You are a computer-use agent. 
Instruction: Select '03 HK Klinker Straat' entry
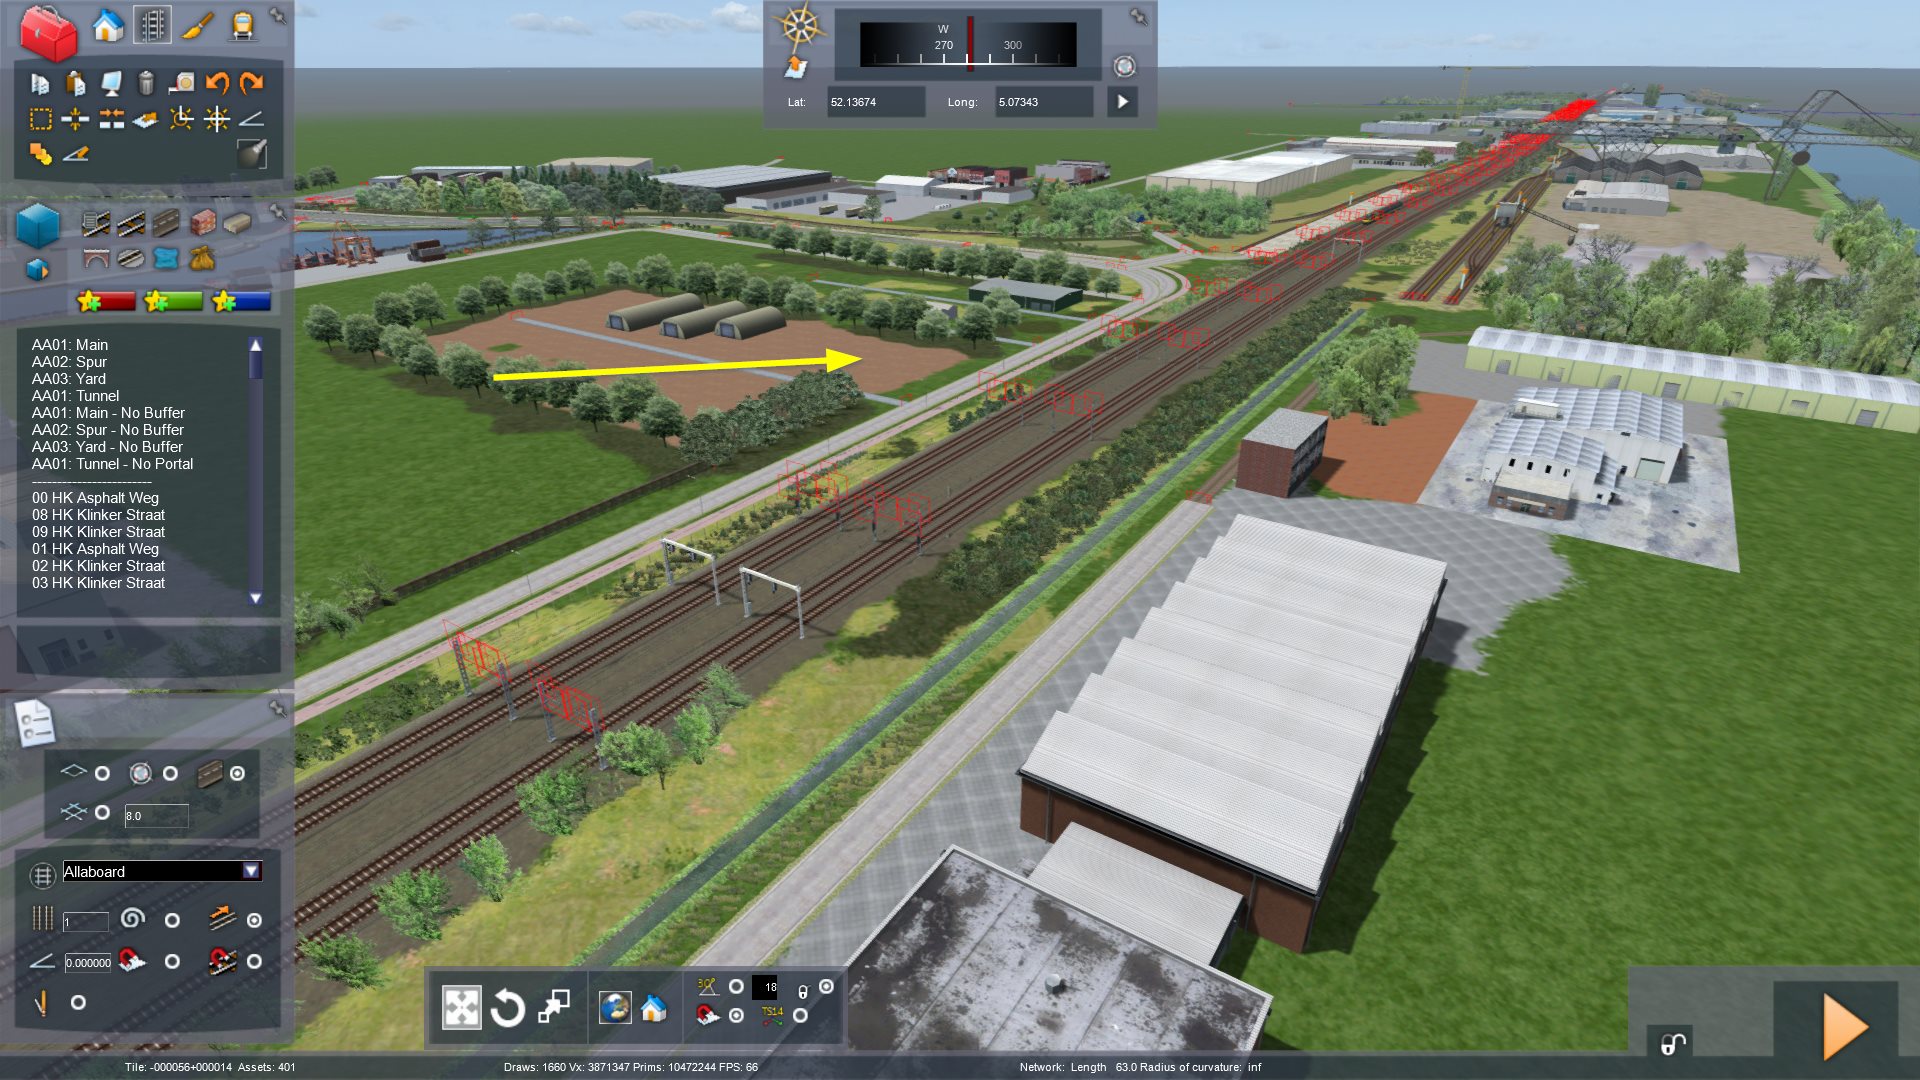98,583
